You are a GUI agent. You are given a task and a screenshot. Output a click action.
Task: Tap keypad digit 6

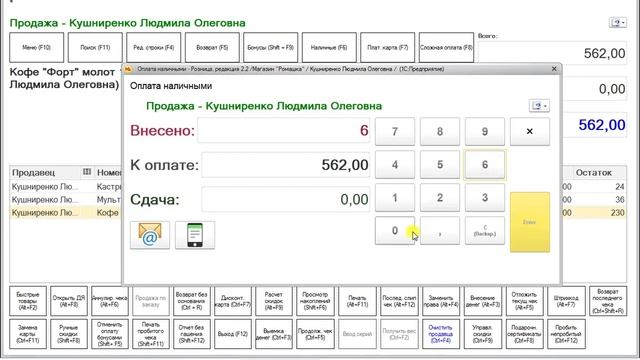pyautogui.click(x=484, y=164)
